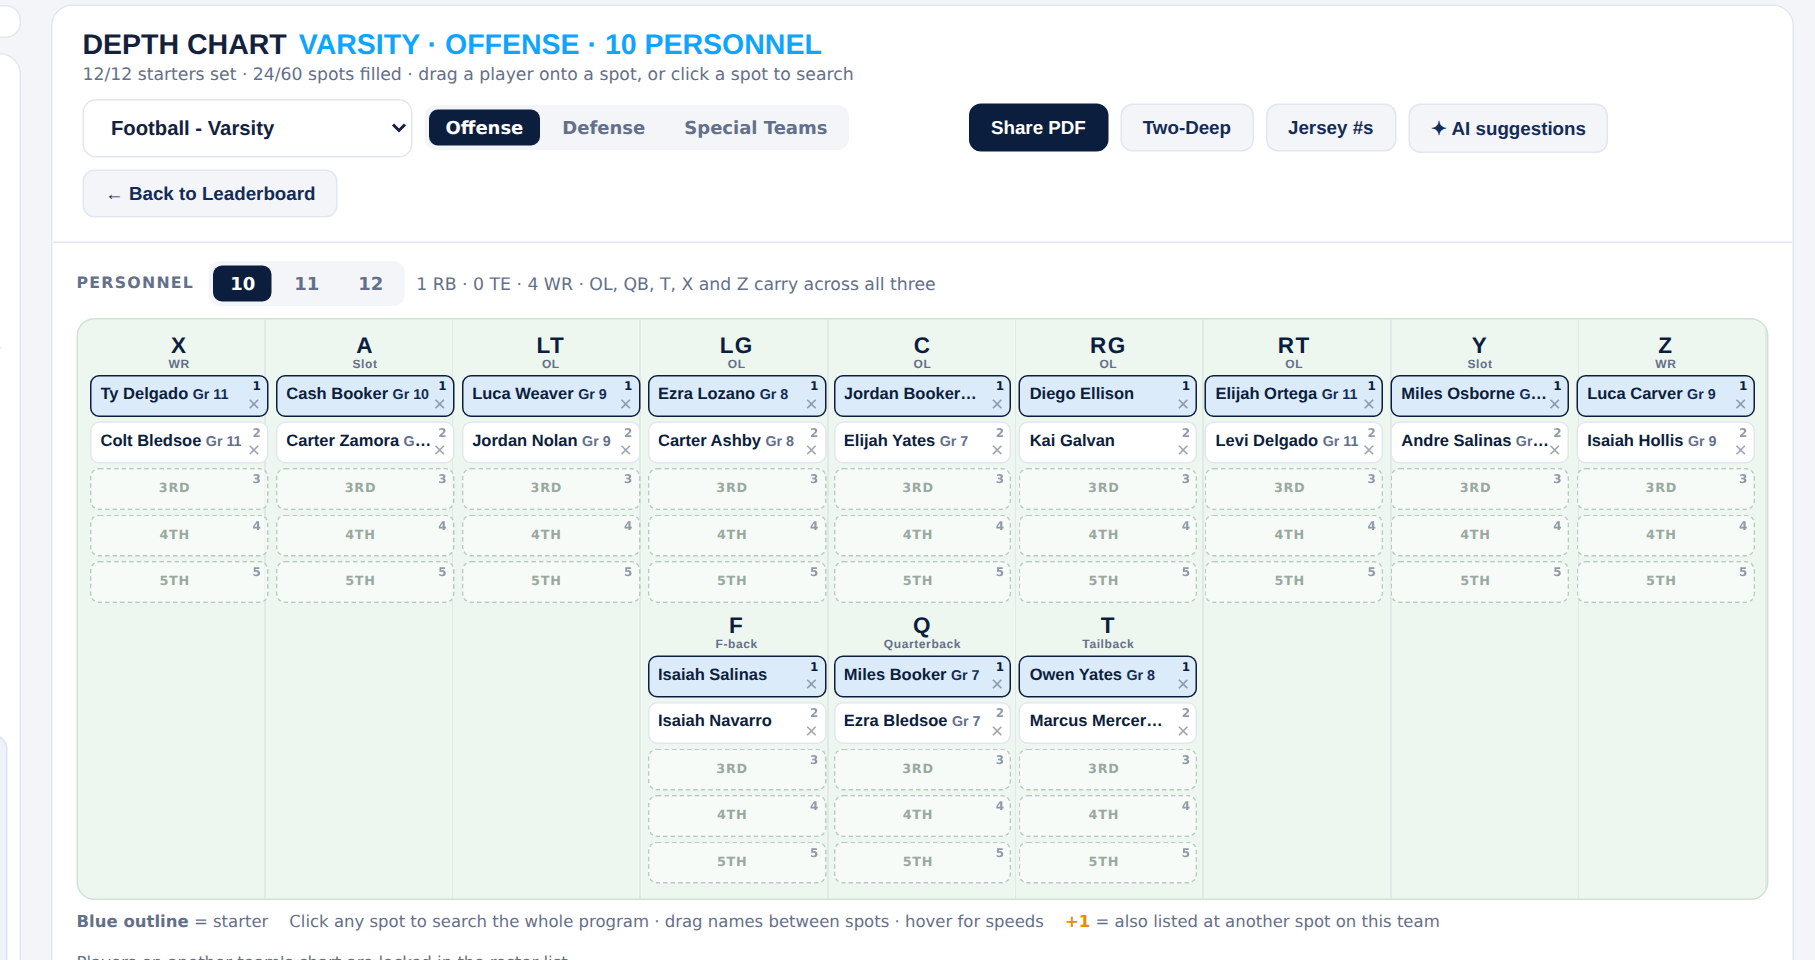Remove Levi Delgado from RT backup
Screen dimensions: 1815x960
point(1369,451)
